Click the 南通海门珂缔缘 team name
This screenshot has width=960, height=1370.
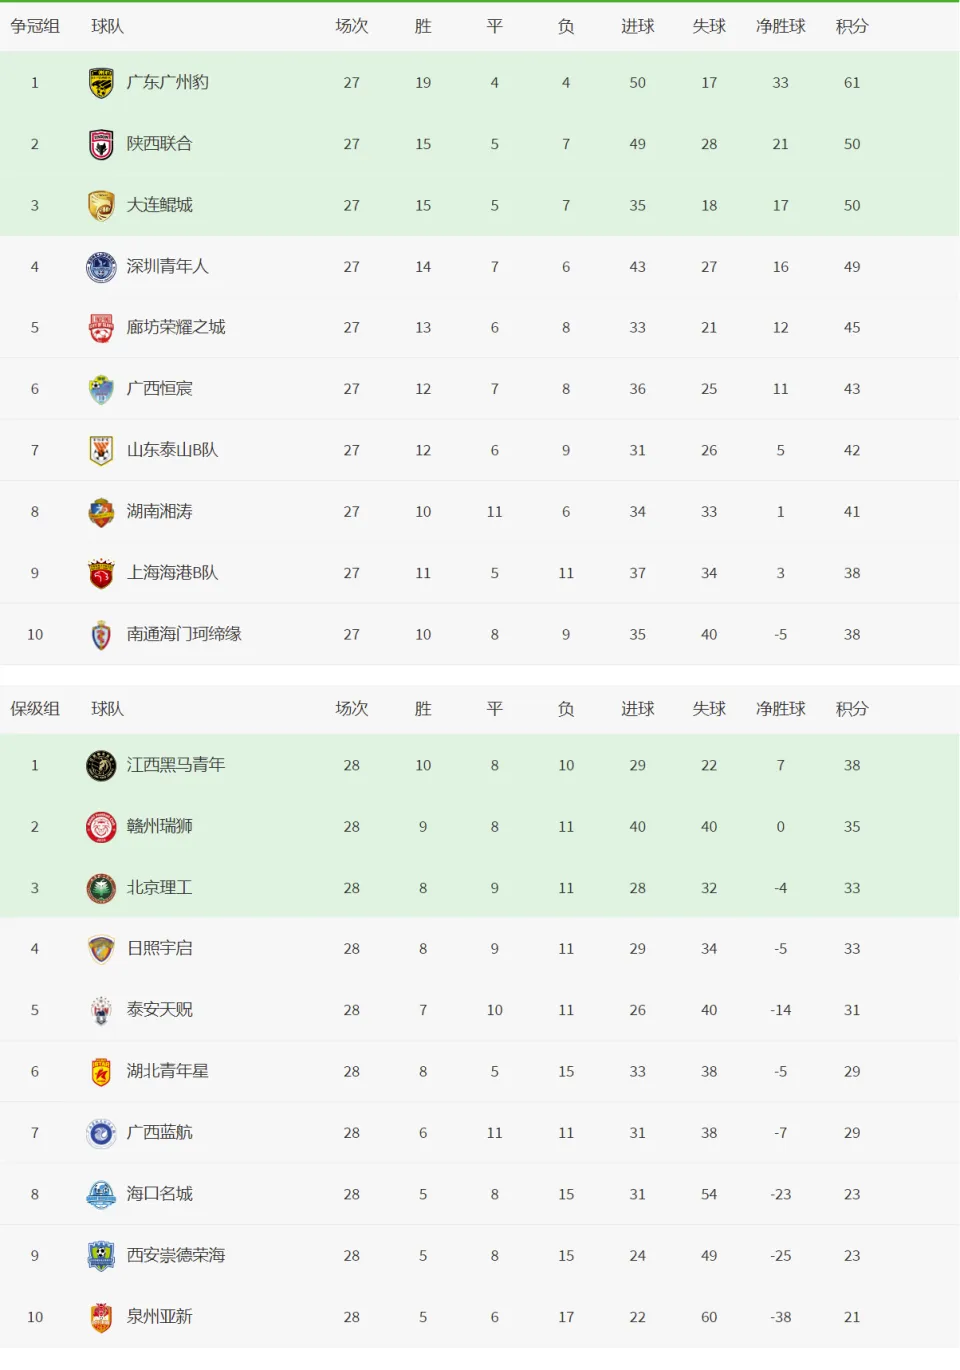184,634
